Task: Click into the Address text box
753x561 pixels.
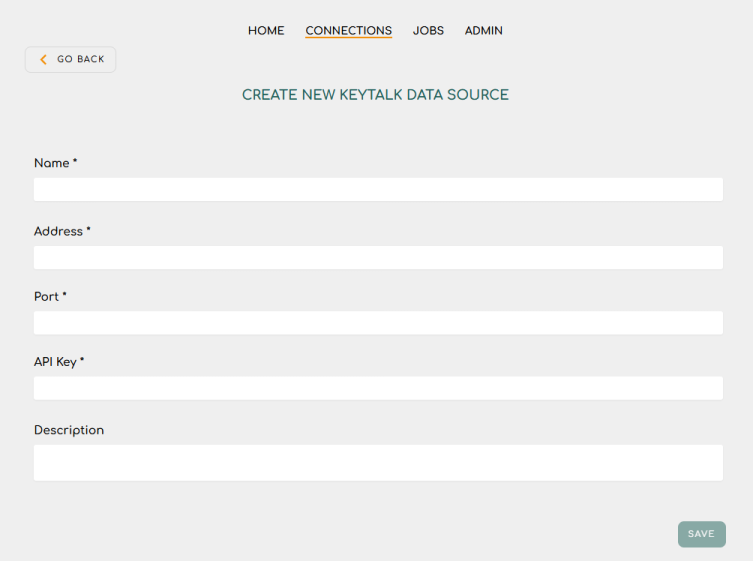Action: pyautogui.click(x=378, y=258)
